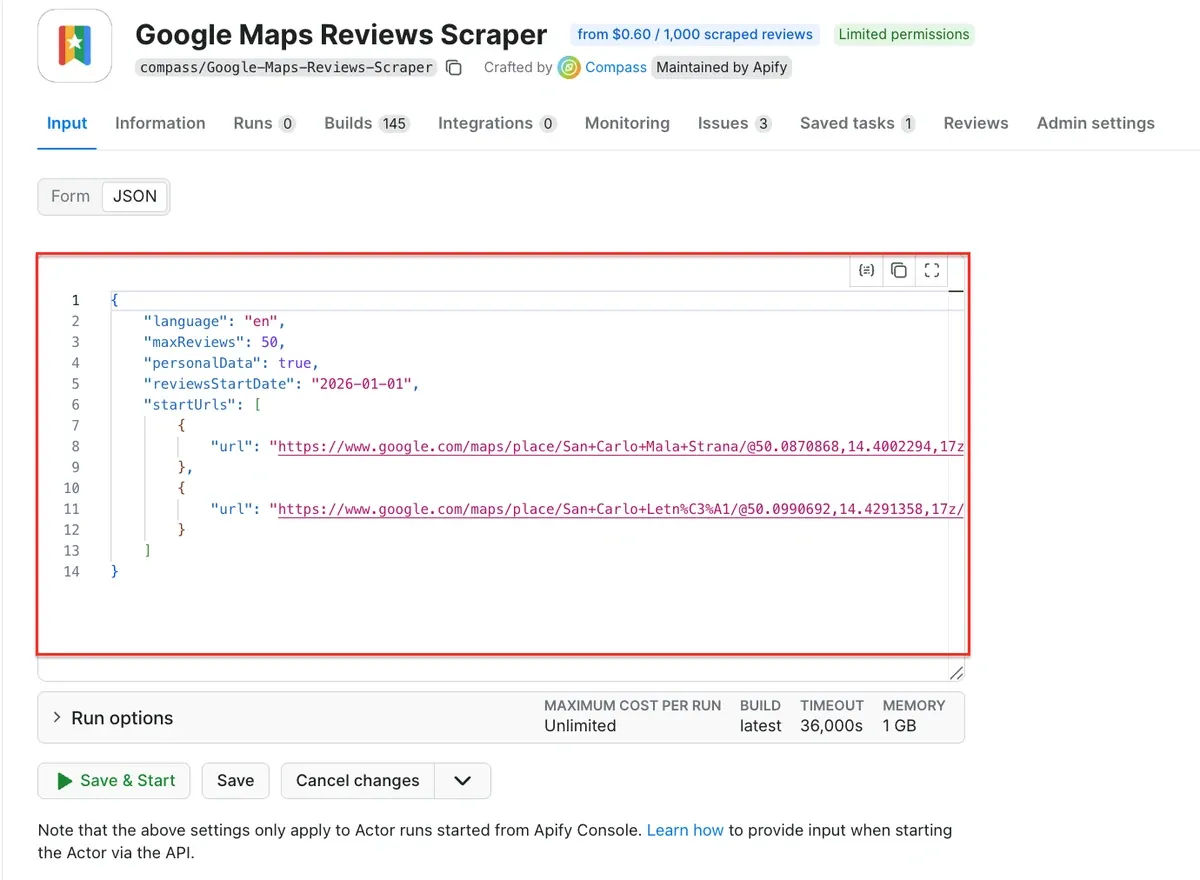This screenshot has height=880, width=1200.
Task: Click the "maxReviews": 50 line
Action: tap(215, 343)
